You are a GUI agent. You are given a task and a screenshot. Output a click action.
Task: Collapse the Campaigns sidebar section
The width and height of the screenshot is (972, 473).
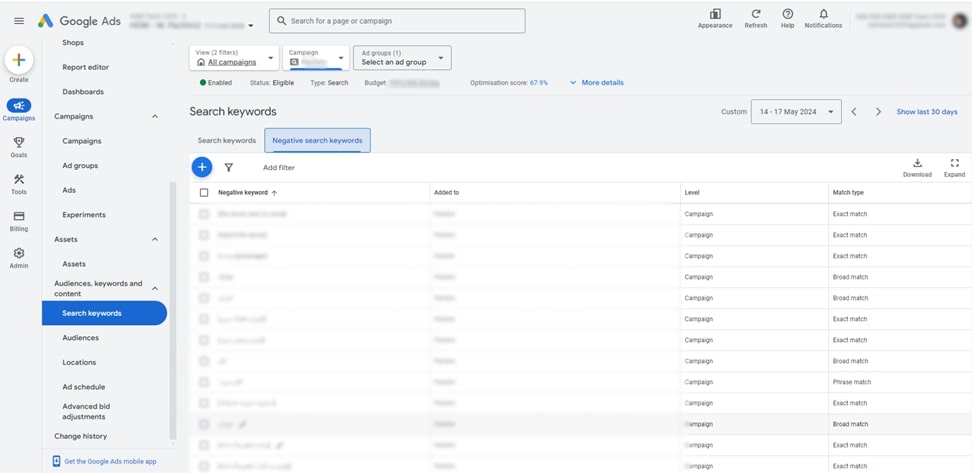pyautogui.click(x=155, y=117)
